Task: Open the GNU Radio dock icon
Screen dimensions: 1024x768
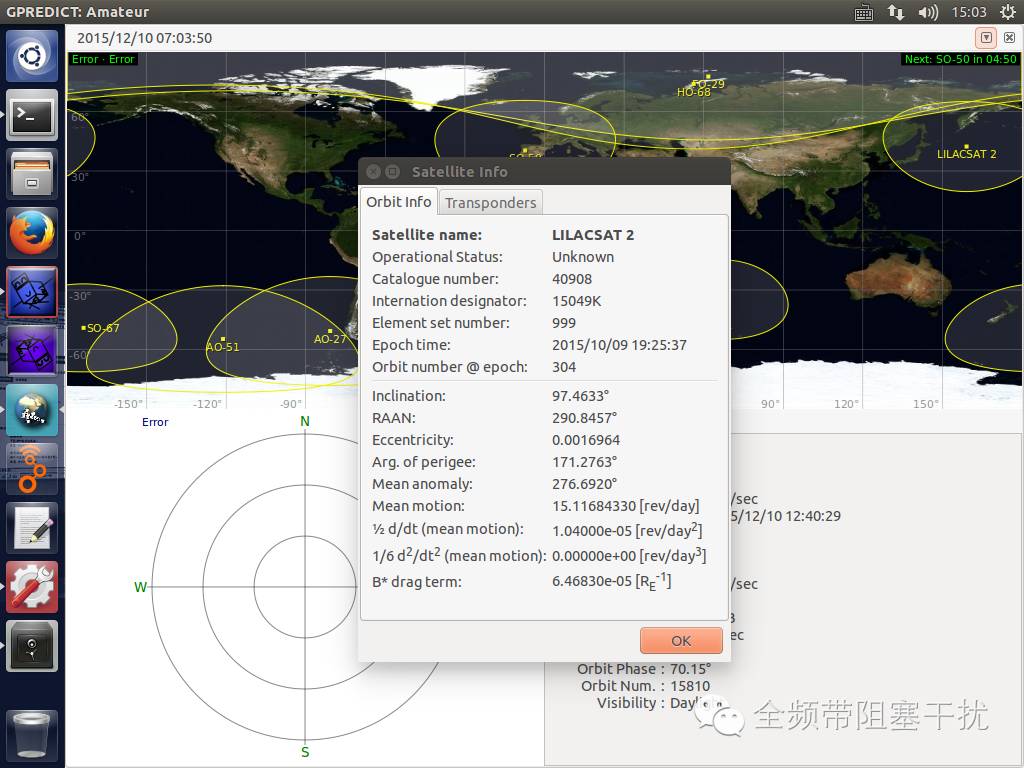Action: [x=32, y=468]
